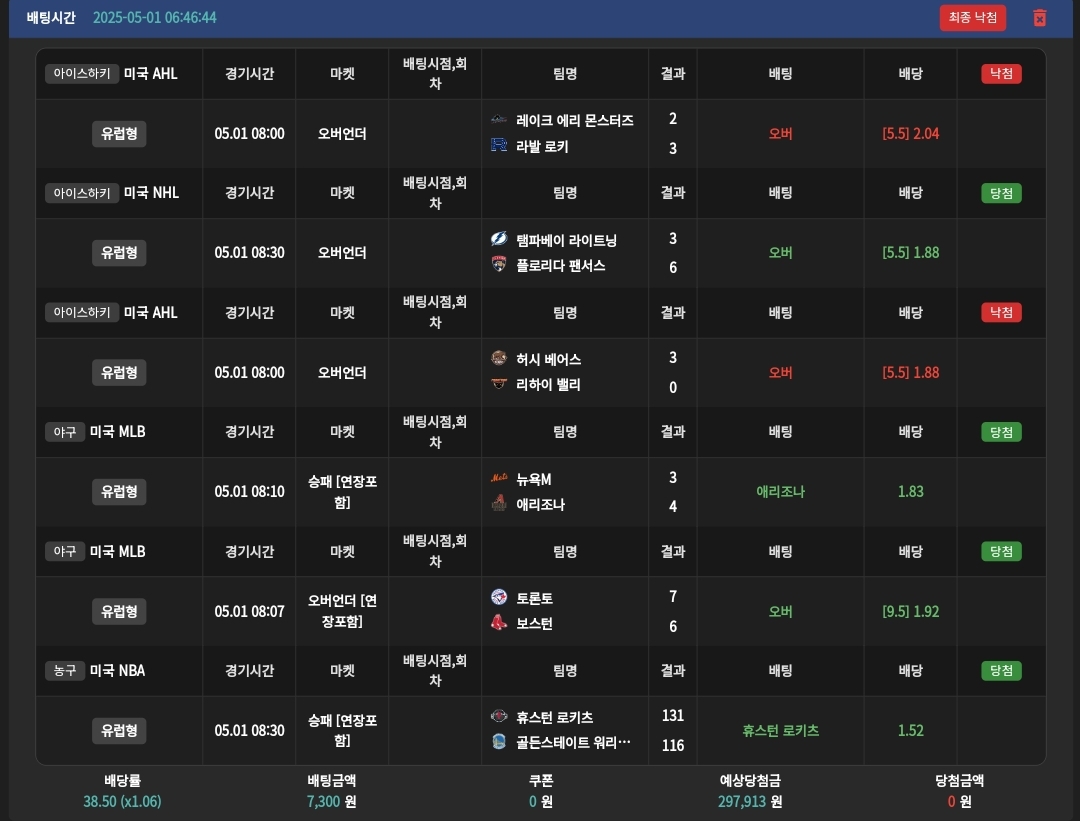The width and height of the screenshot is (1080, 821).
Task: Click the red trash delete icon
Action: pyautogui.click(x=1039, y=18)
